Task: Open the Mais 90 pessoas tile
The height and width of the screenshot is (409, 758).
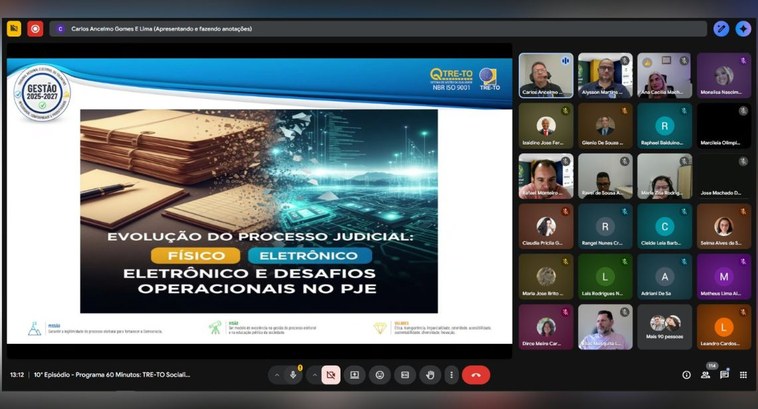Action: click(x=664, y=327)
